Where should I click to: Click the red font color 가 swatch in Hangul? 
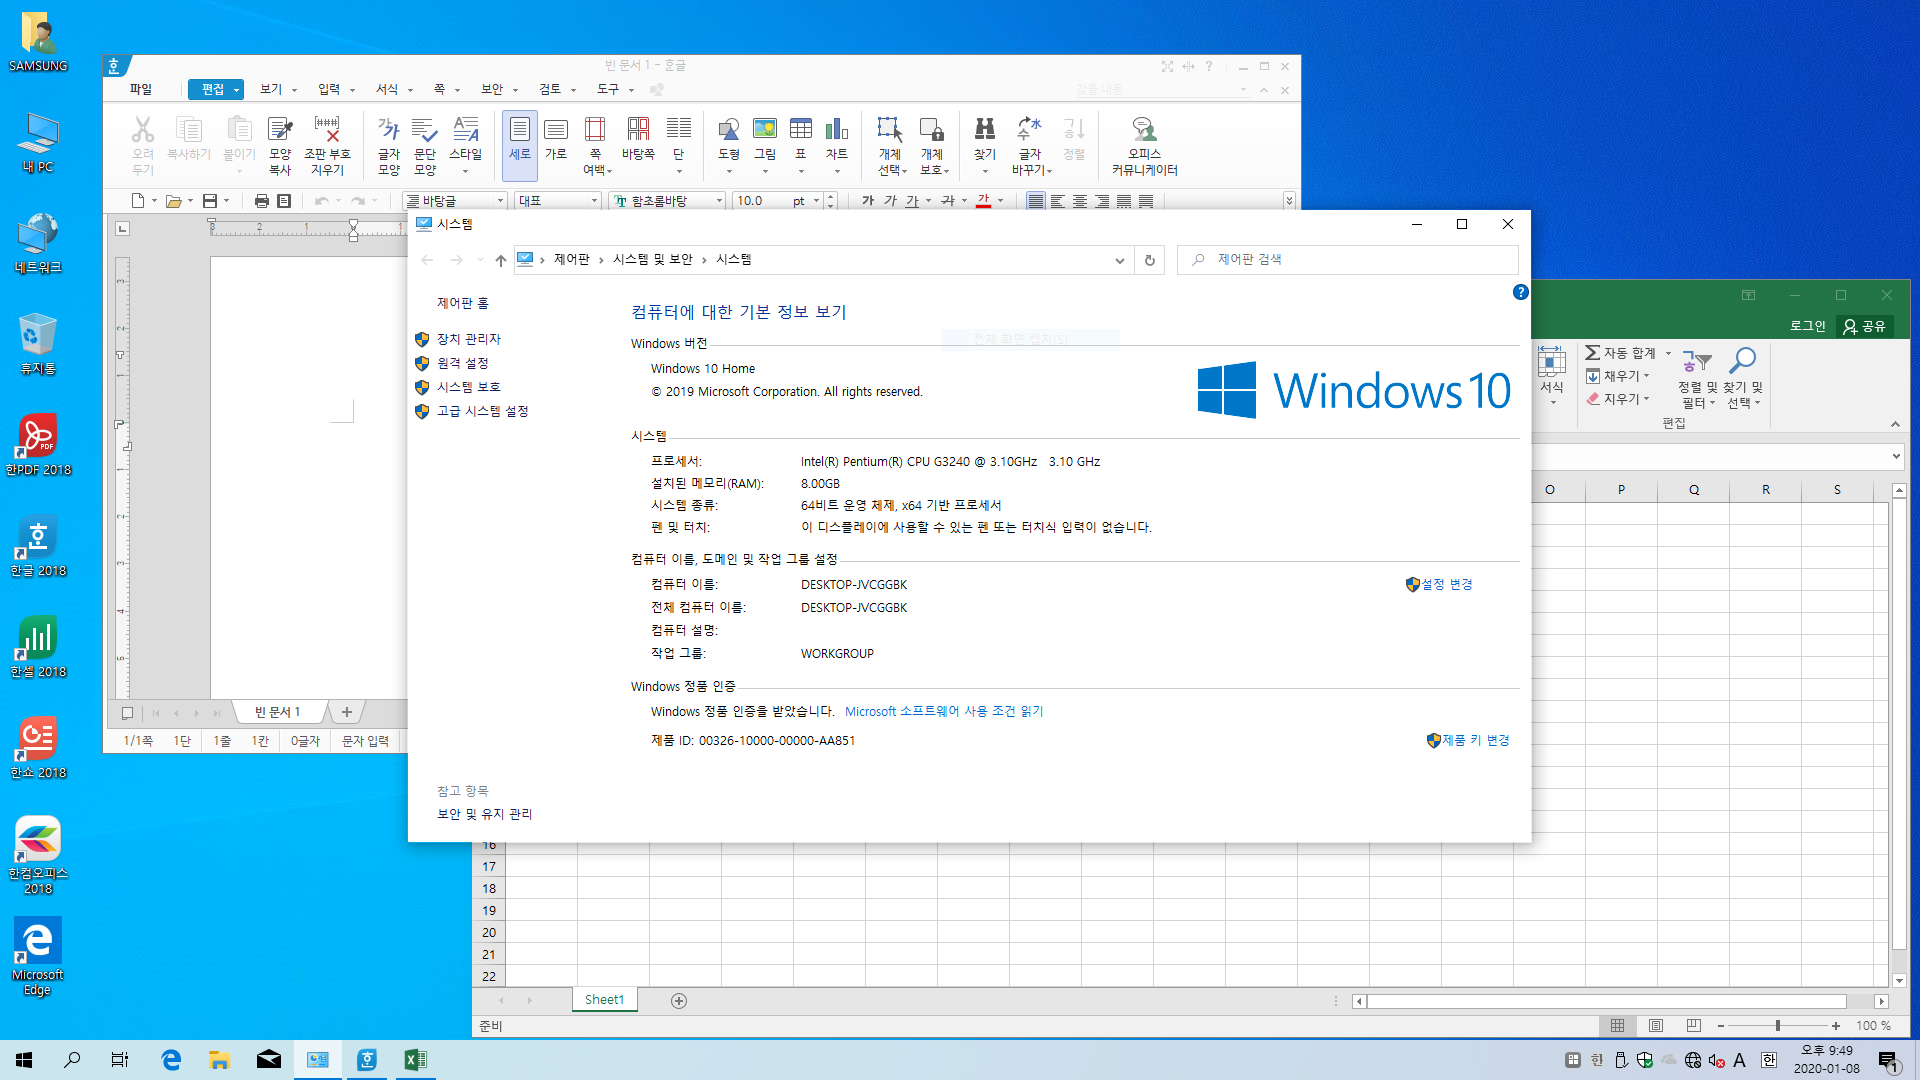(x=984, y=201)
